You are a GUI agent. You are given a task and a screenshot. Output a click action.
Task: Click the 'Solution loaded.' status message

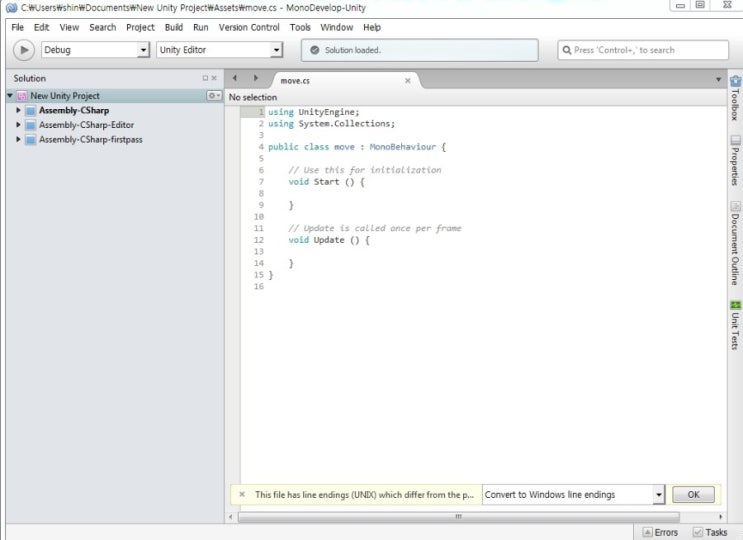tap(353, 50)
